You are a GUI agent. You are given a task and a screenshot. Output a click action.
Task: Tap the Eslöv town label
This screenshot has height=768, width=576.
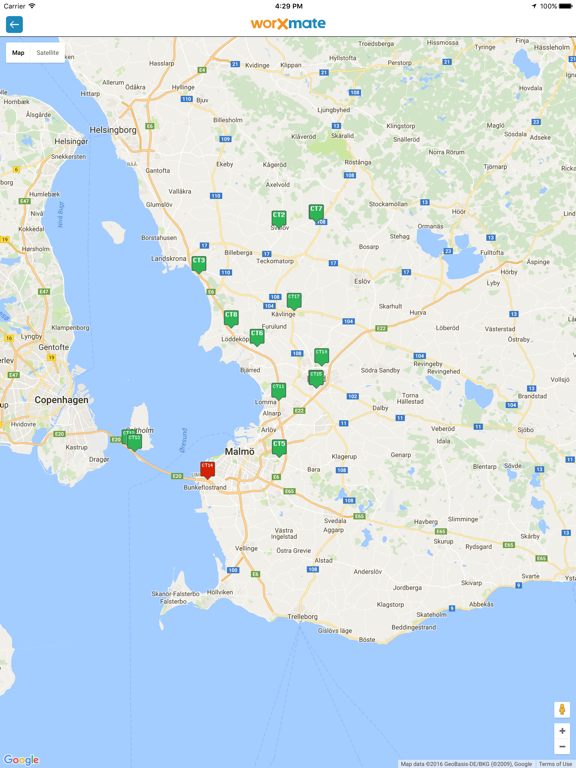[362, 282]
